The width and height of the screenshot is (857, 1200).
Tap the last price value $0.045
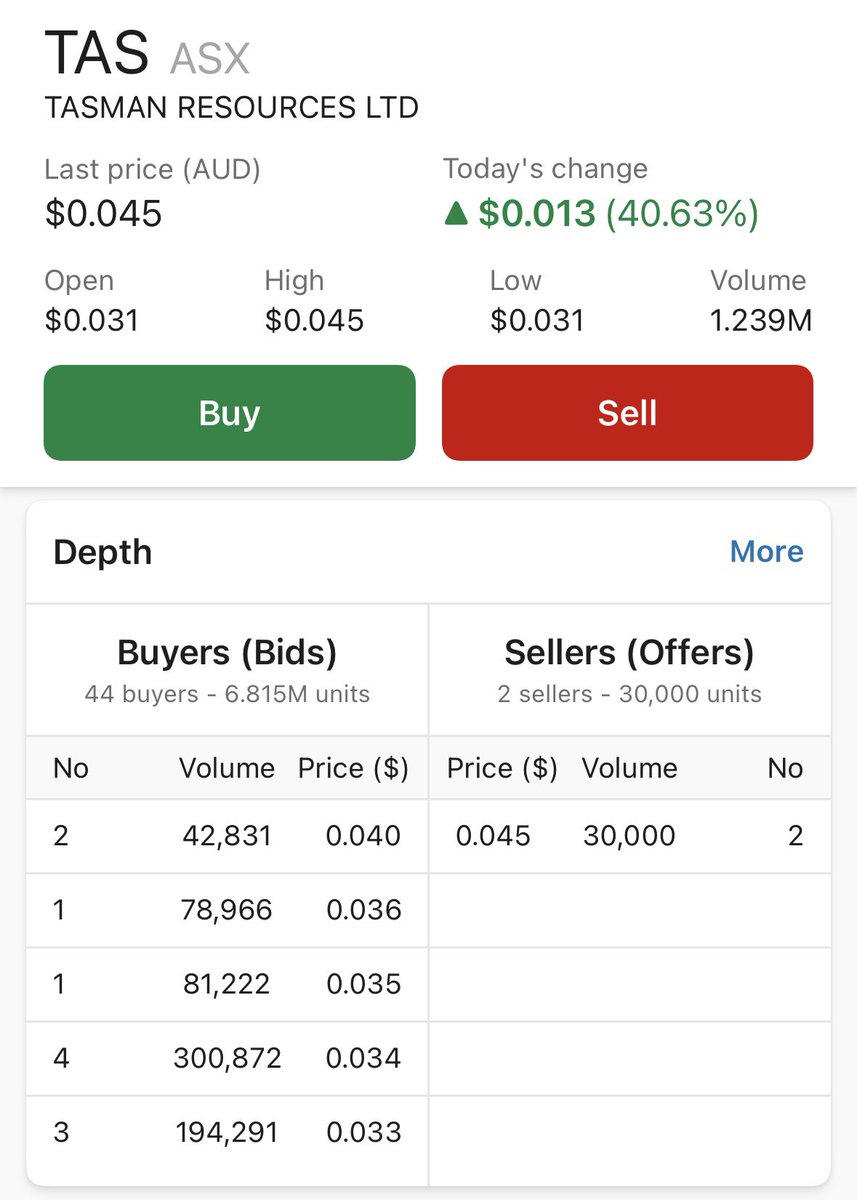coord(103,213)
